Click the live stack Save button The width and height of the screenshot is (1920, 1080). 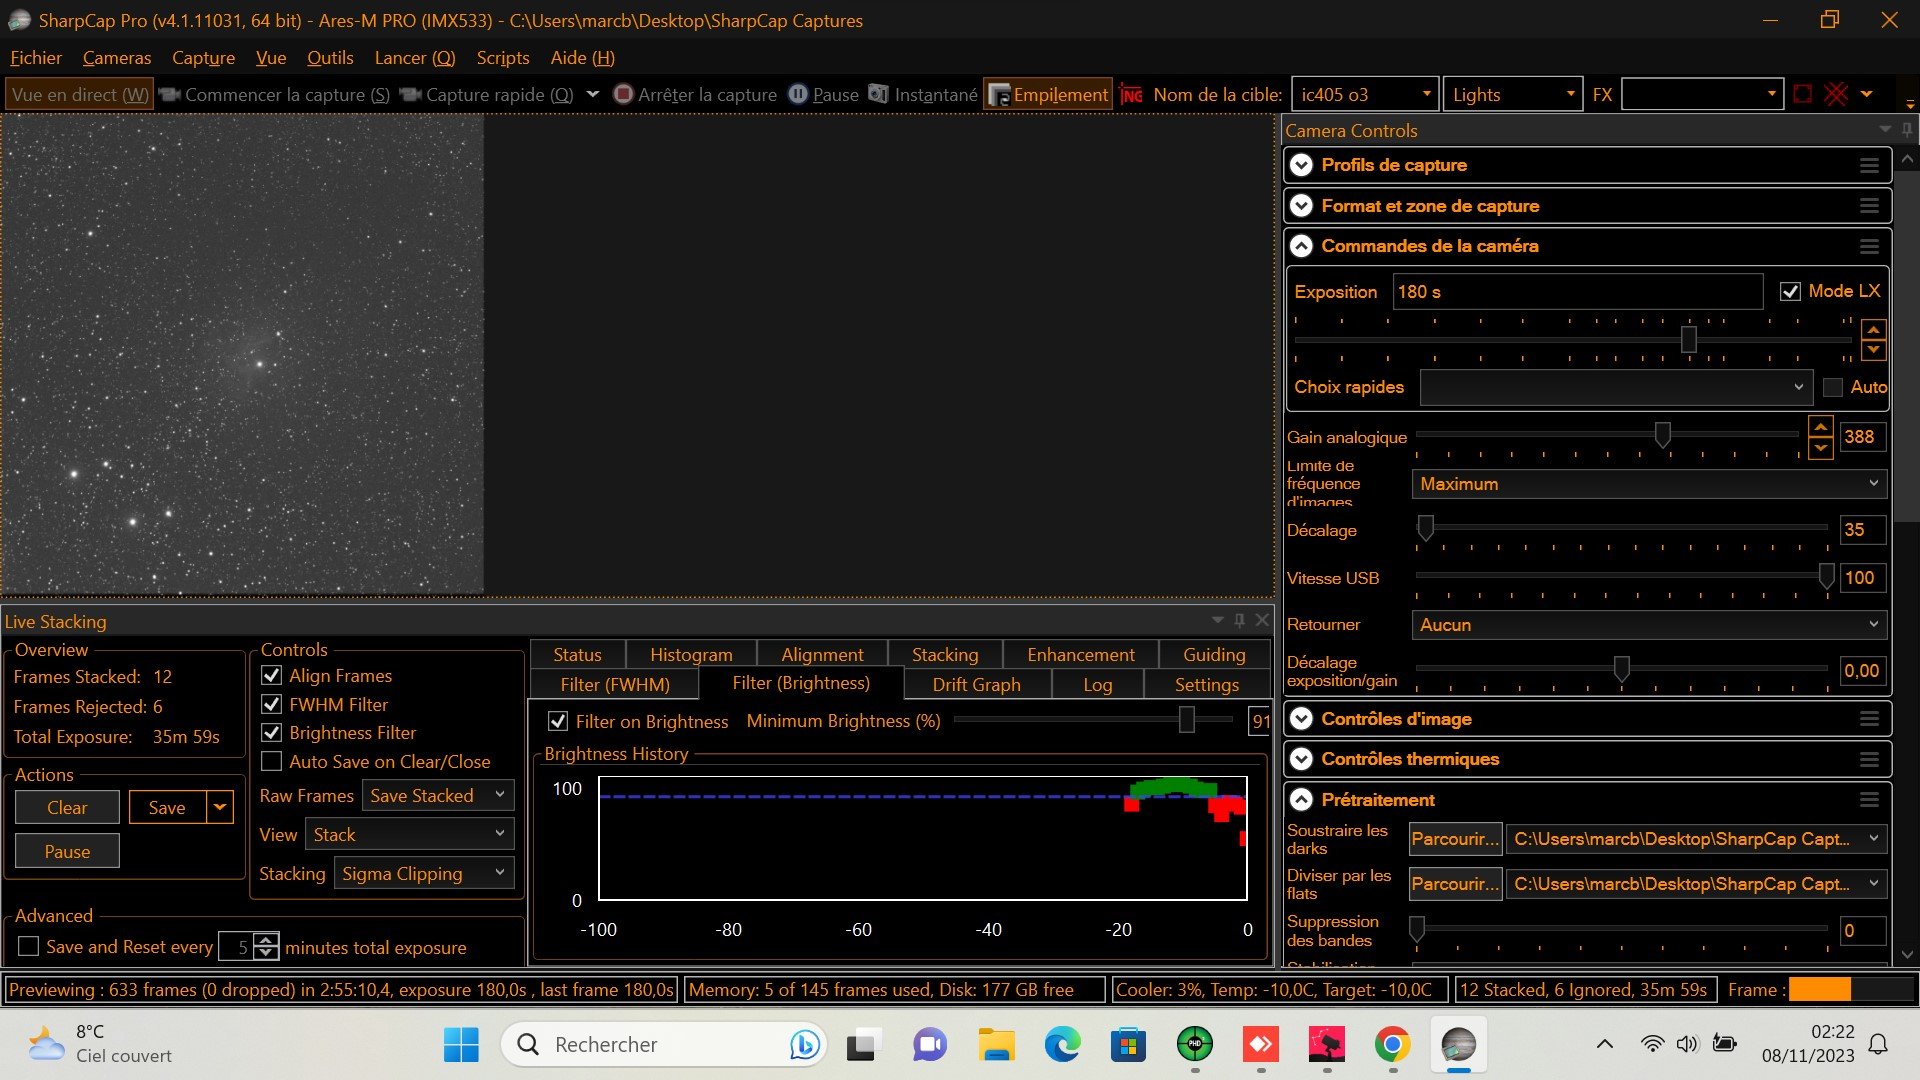[167, 807]
